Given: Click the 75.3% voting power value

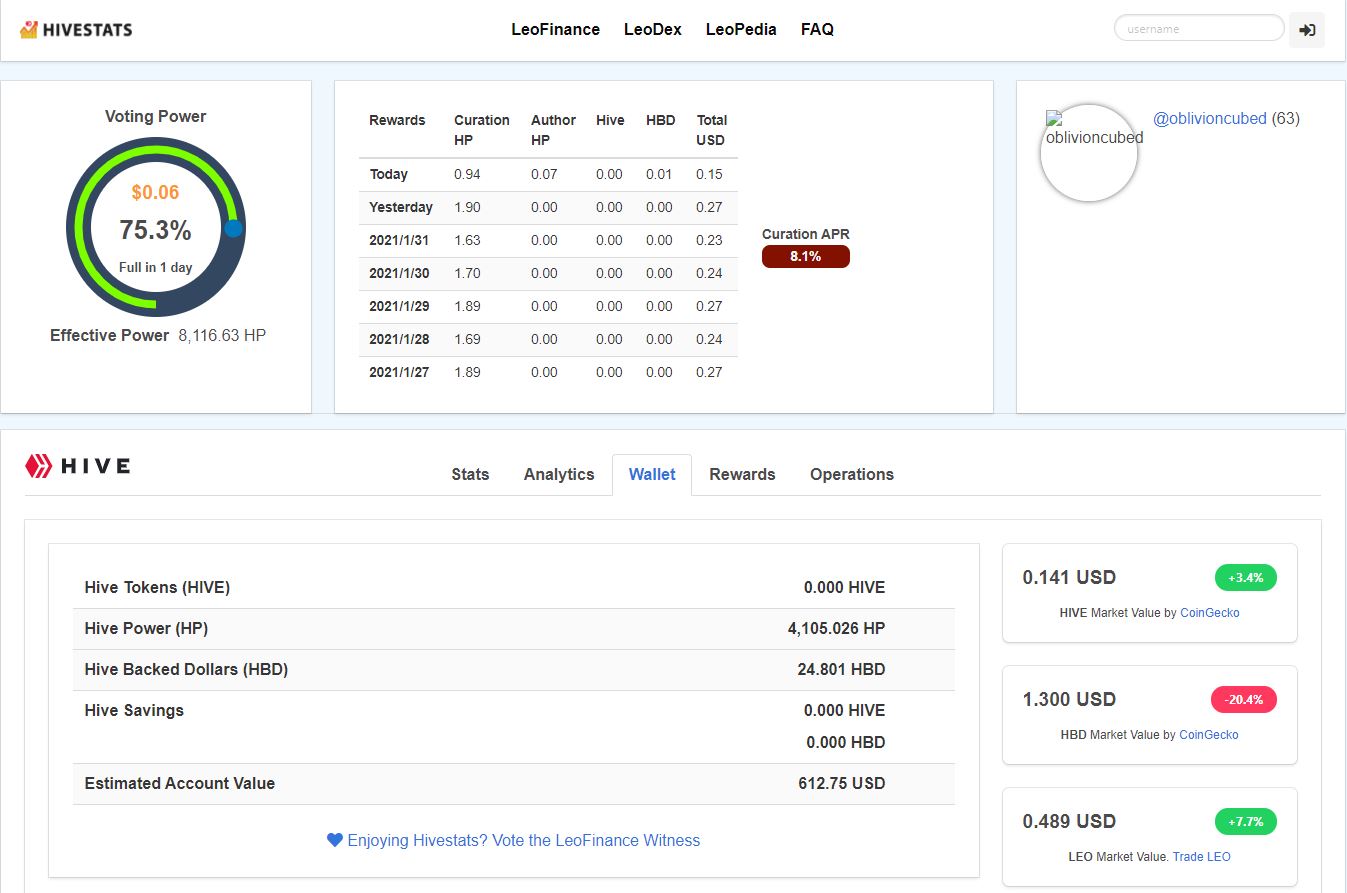Looking at the screenshot, I should pyautogui.click(x=155, y=230).
